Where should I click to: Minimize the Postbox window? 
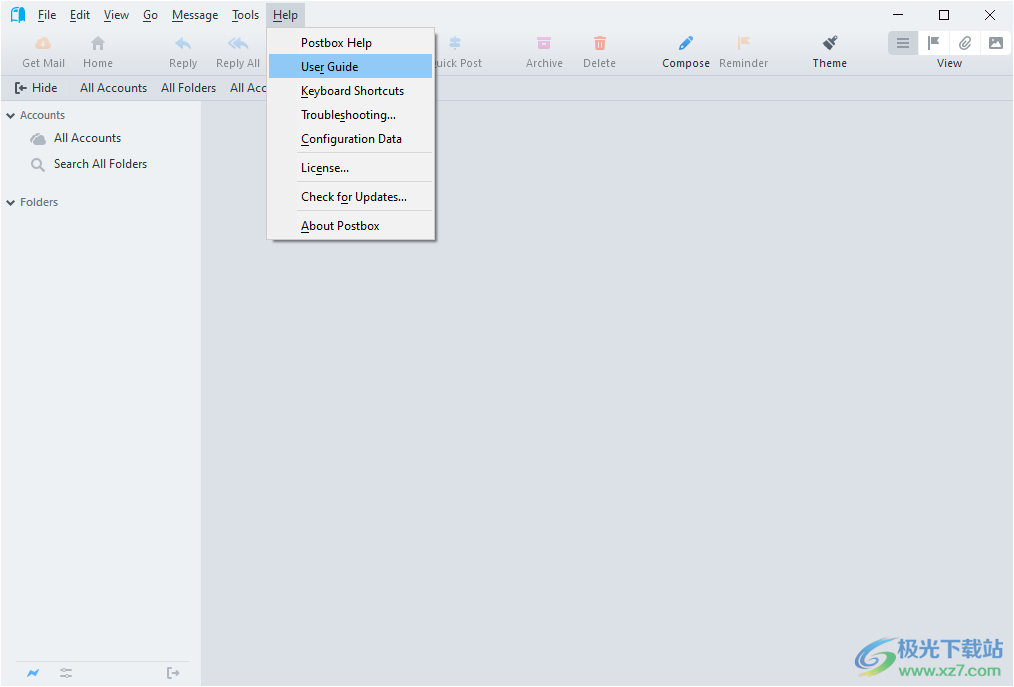coord(898,15)
